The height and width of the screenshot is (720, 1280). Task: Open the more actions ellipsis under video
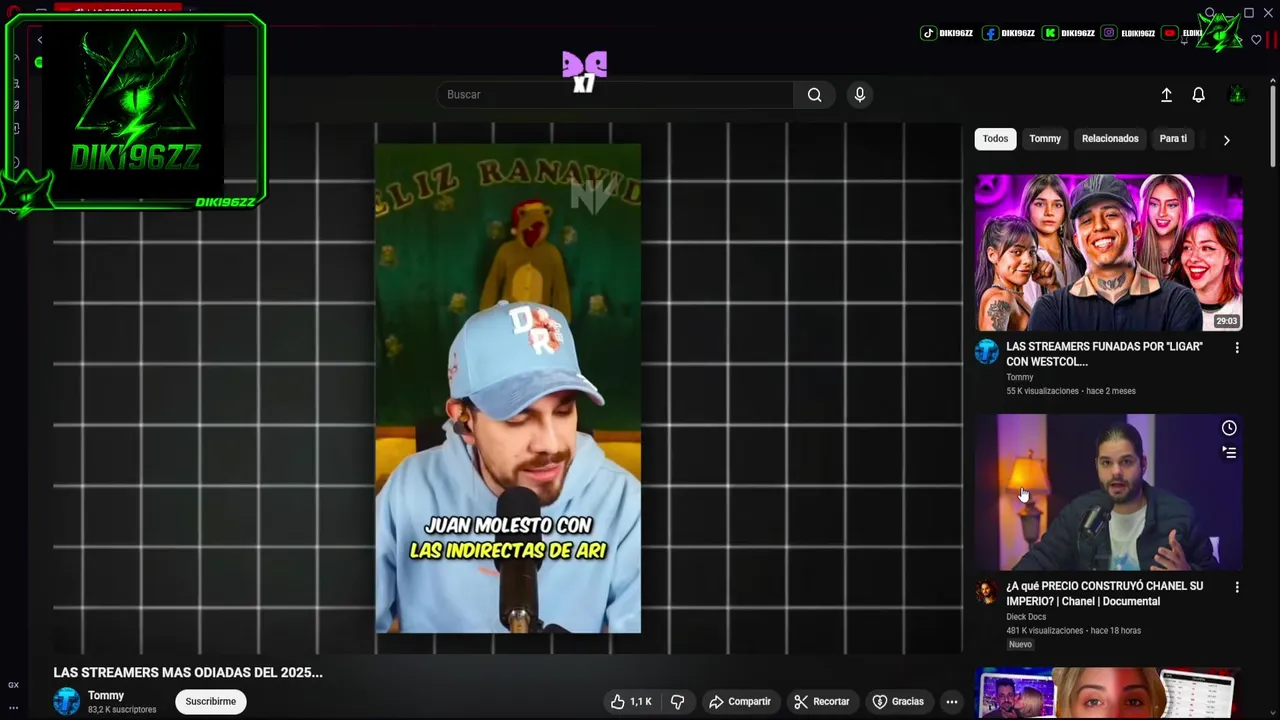pos(952,702)
